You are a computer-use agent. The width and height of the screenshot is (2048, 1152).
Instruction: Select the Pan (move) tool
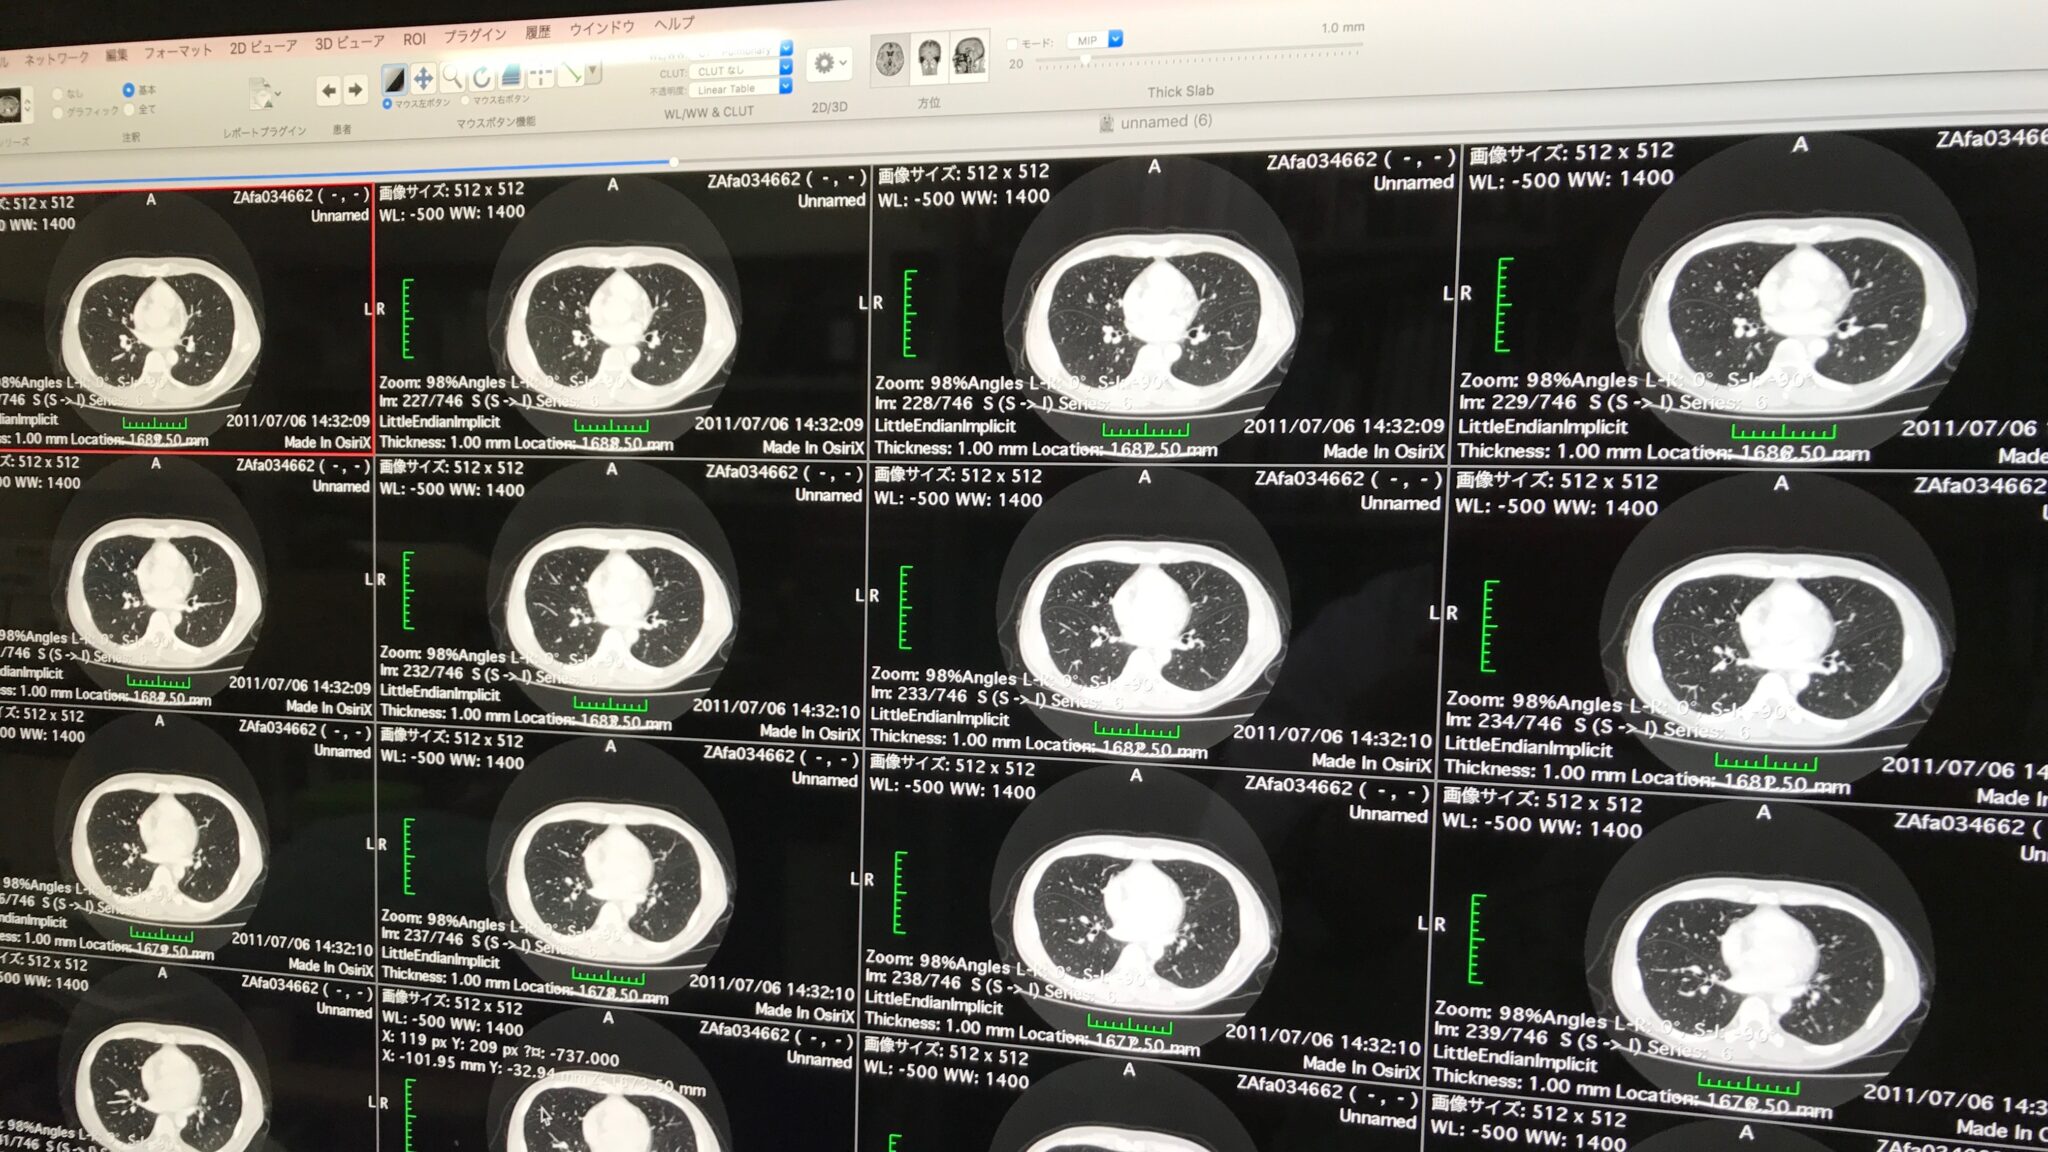click(423, 78)
